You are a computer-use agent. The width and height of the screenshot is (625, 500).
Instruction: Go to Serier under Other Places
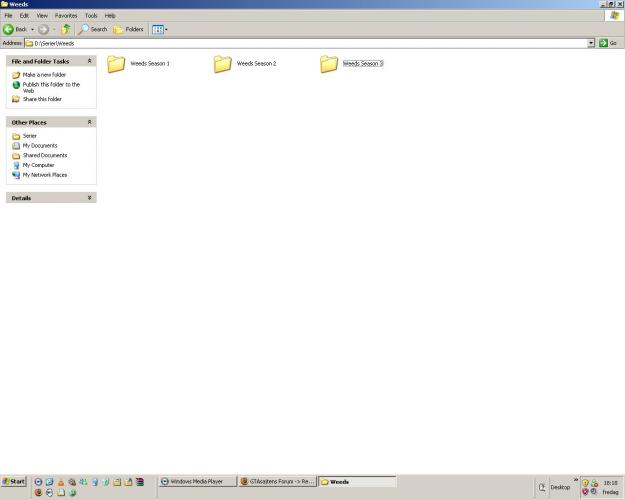coord(29,136)
